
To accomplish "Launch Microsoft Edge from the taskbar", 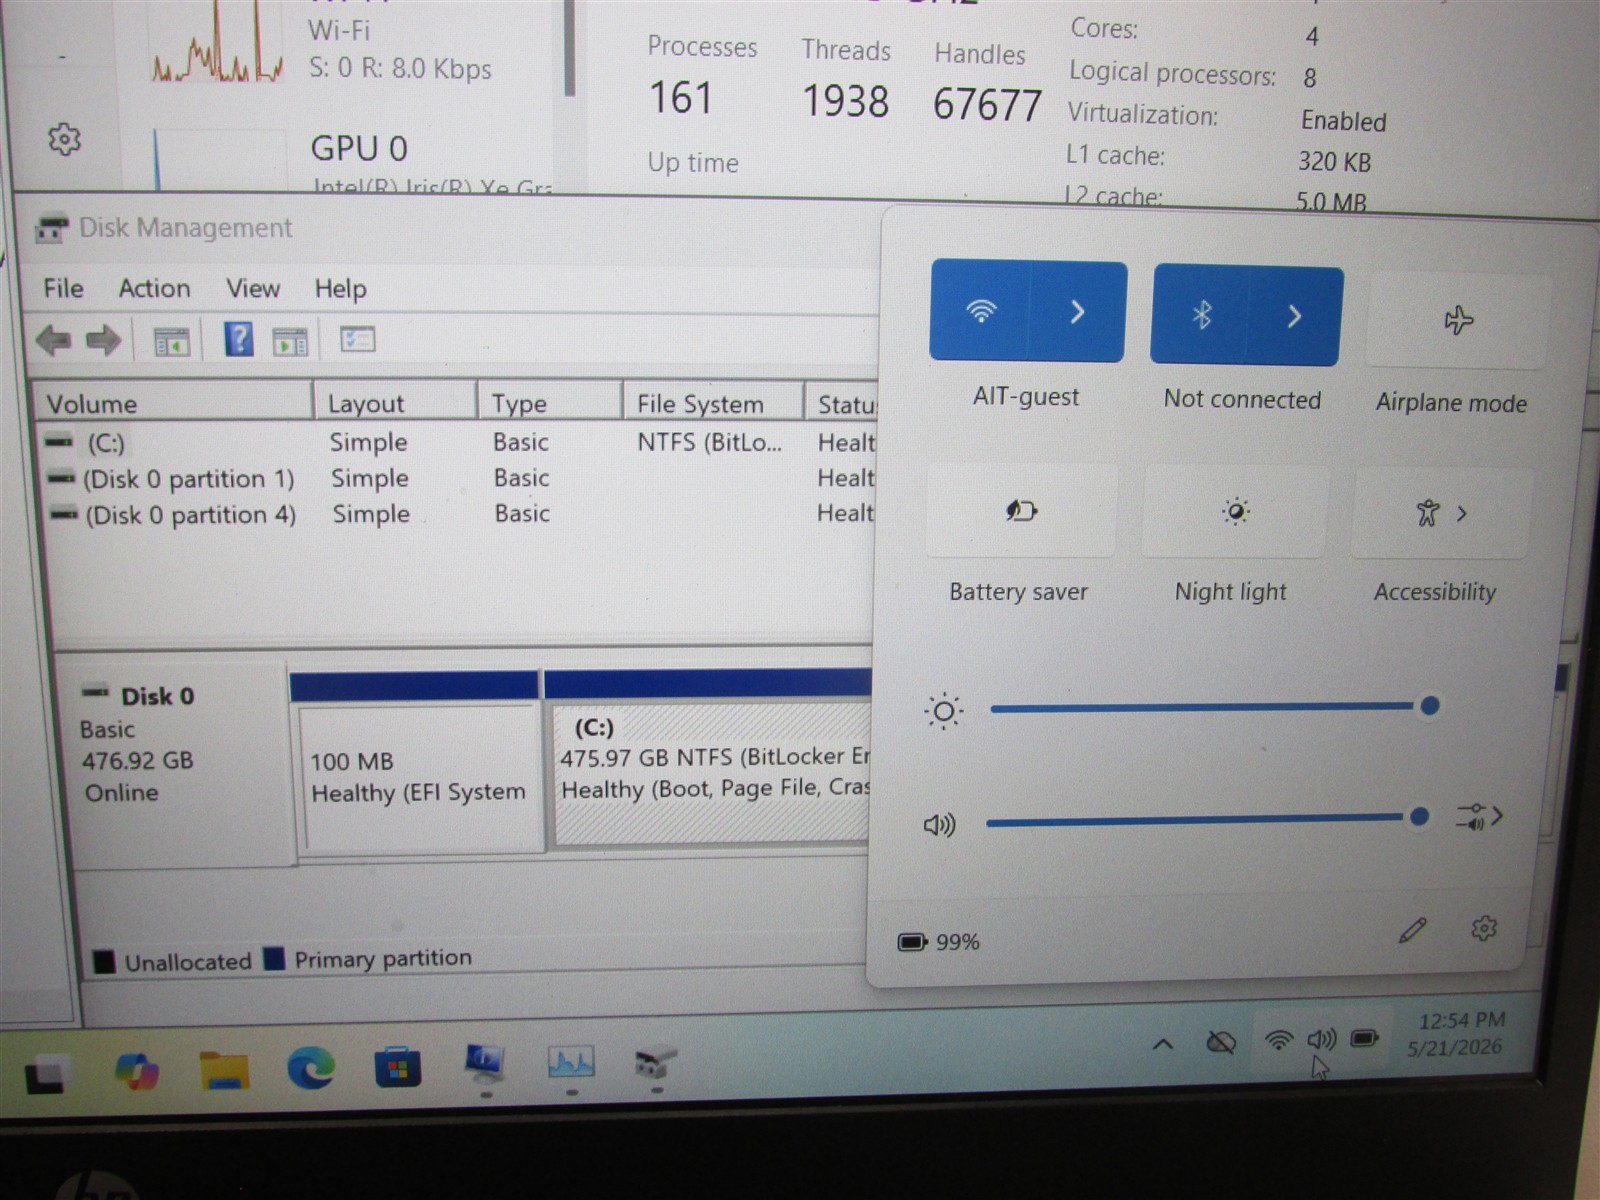I will pos(311,1069).
